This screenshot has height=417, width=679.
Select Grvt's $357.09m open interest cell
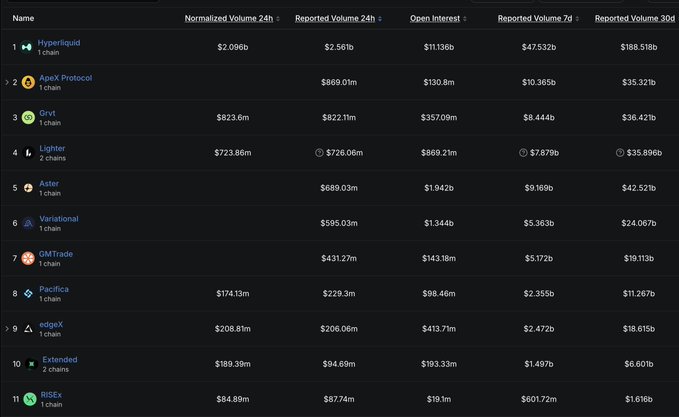[439, 117]
